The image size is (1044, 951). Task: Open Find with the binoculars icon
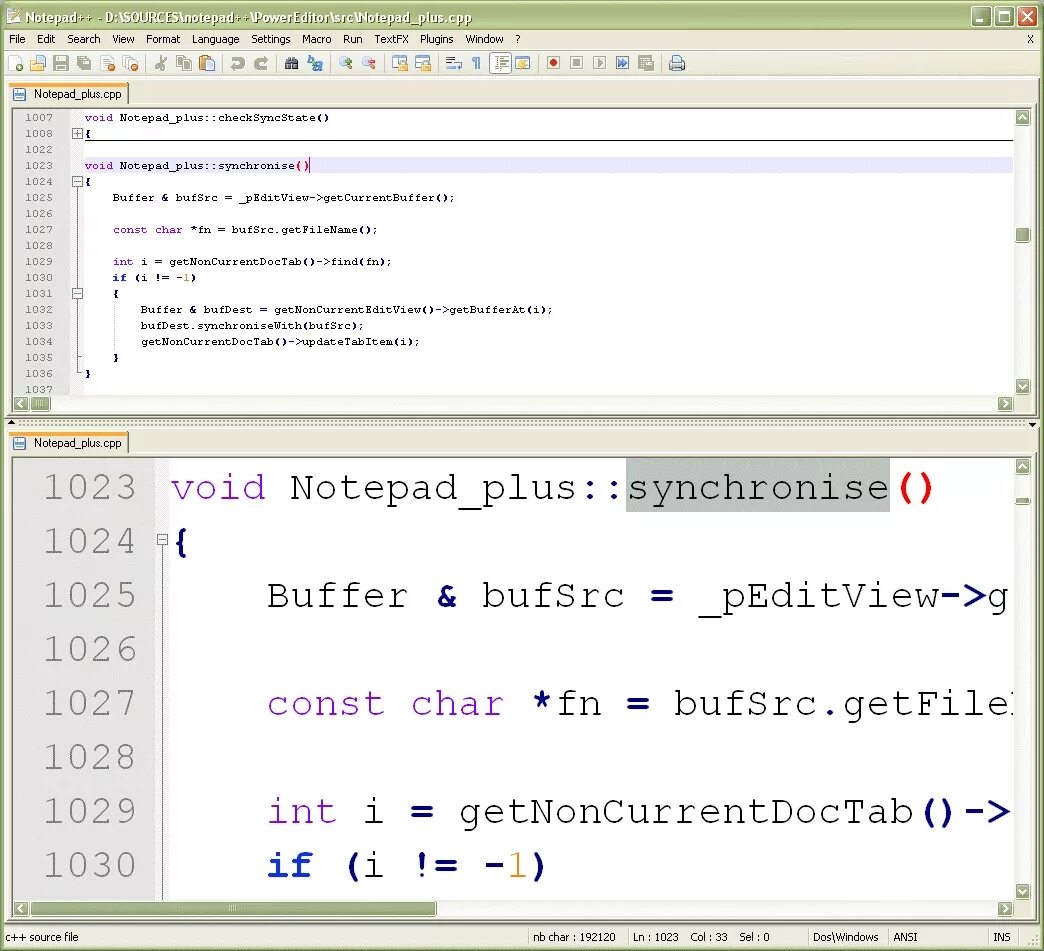click(x=291, y=64)
